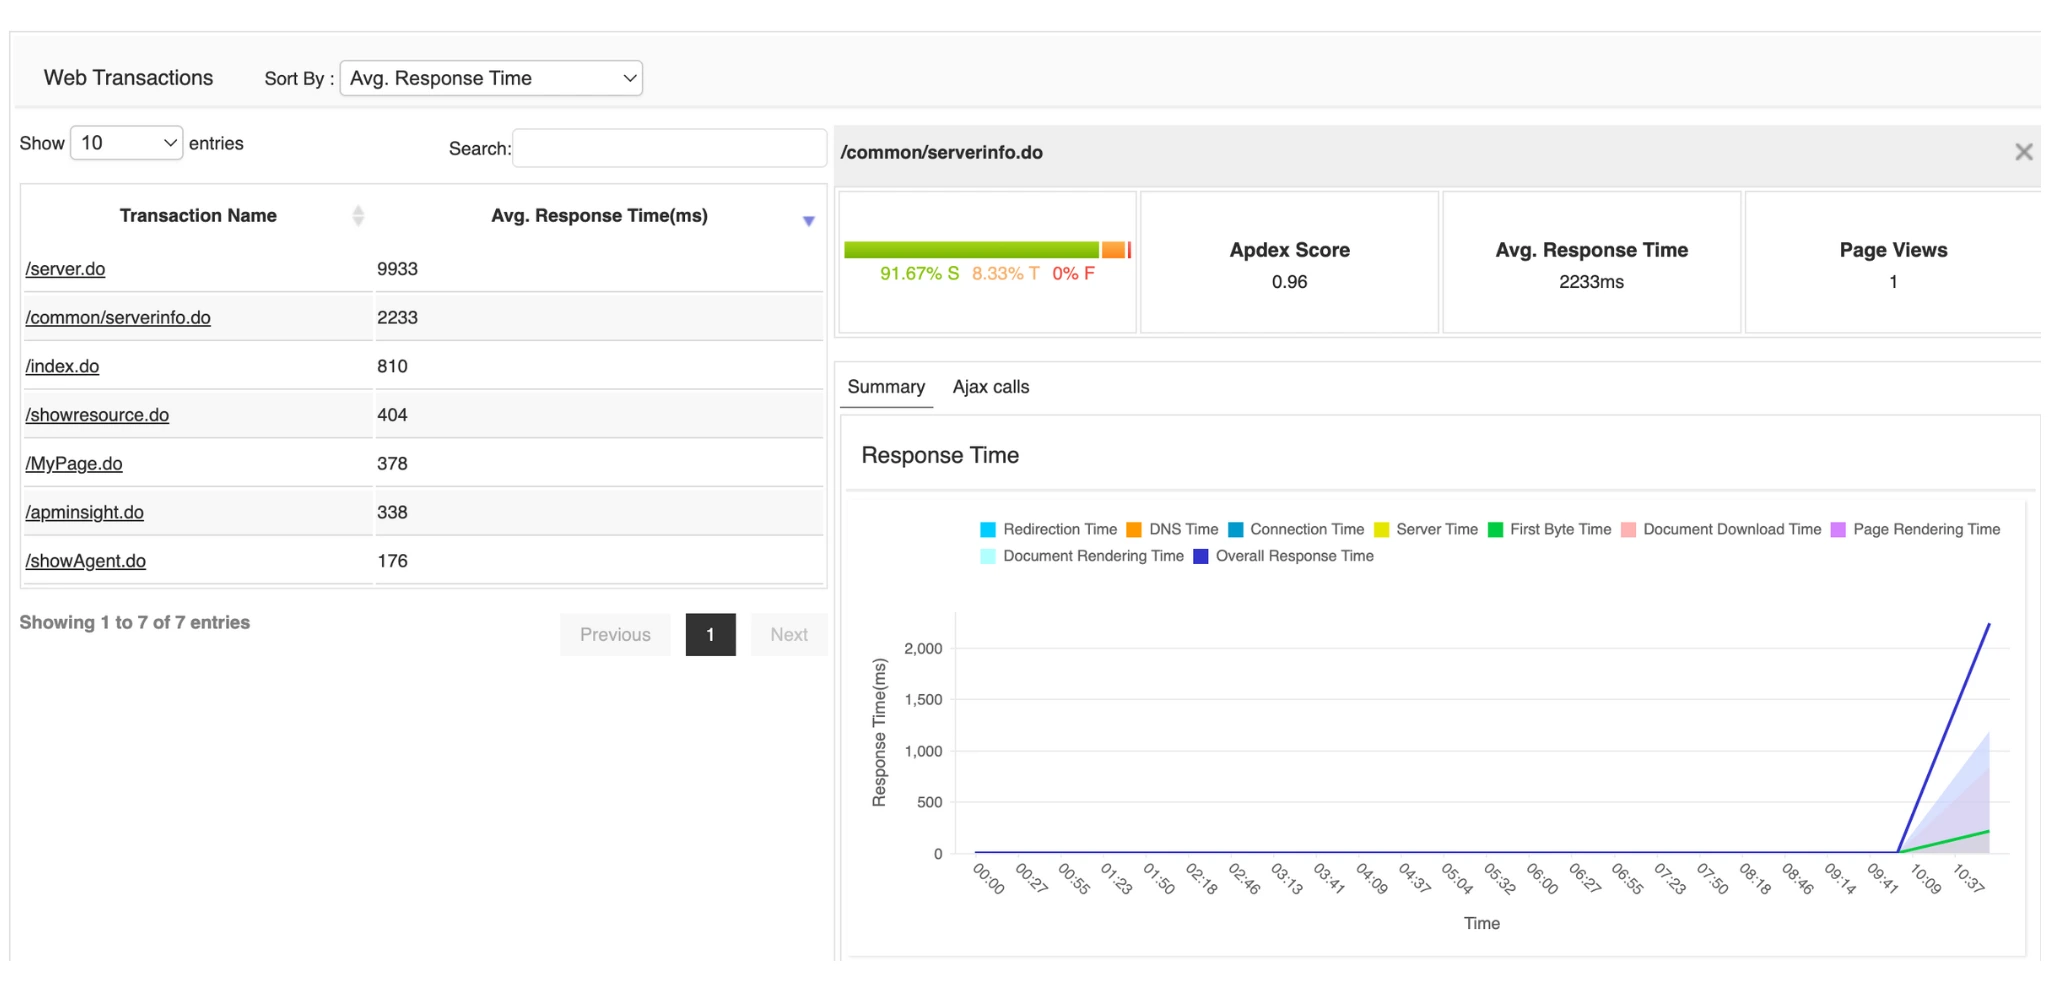Close the /common/serverinfo.do detail panel
Image resolution: width=2048 pixels, height=1000 pixels.
pyautogui.click(x=2023, y=152)
